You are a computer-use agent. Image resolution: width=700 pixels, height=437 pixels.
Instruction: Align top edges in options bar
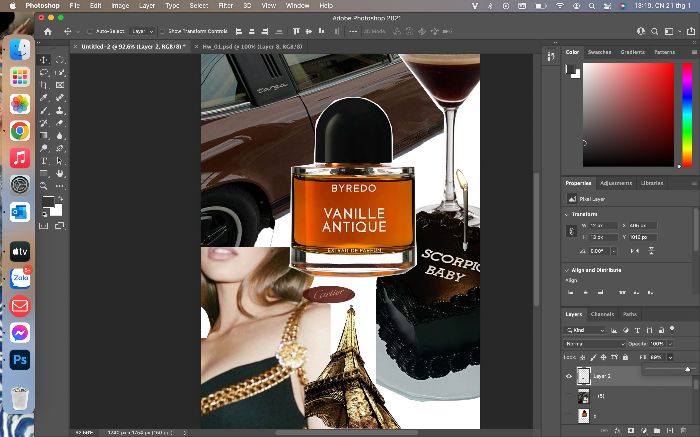pos(296,32)
